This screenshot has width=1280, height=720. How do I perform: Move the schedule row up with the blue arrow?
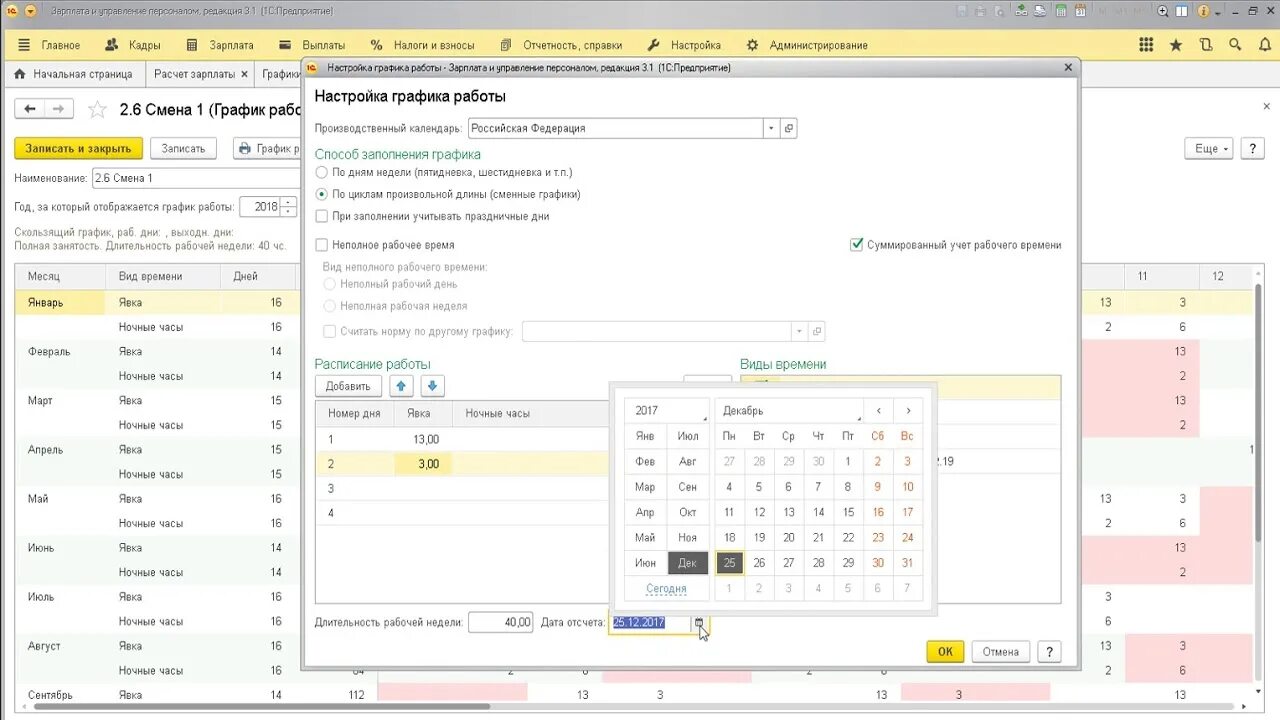(x=402, y=386)
